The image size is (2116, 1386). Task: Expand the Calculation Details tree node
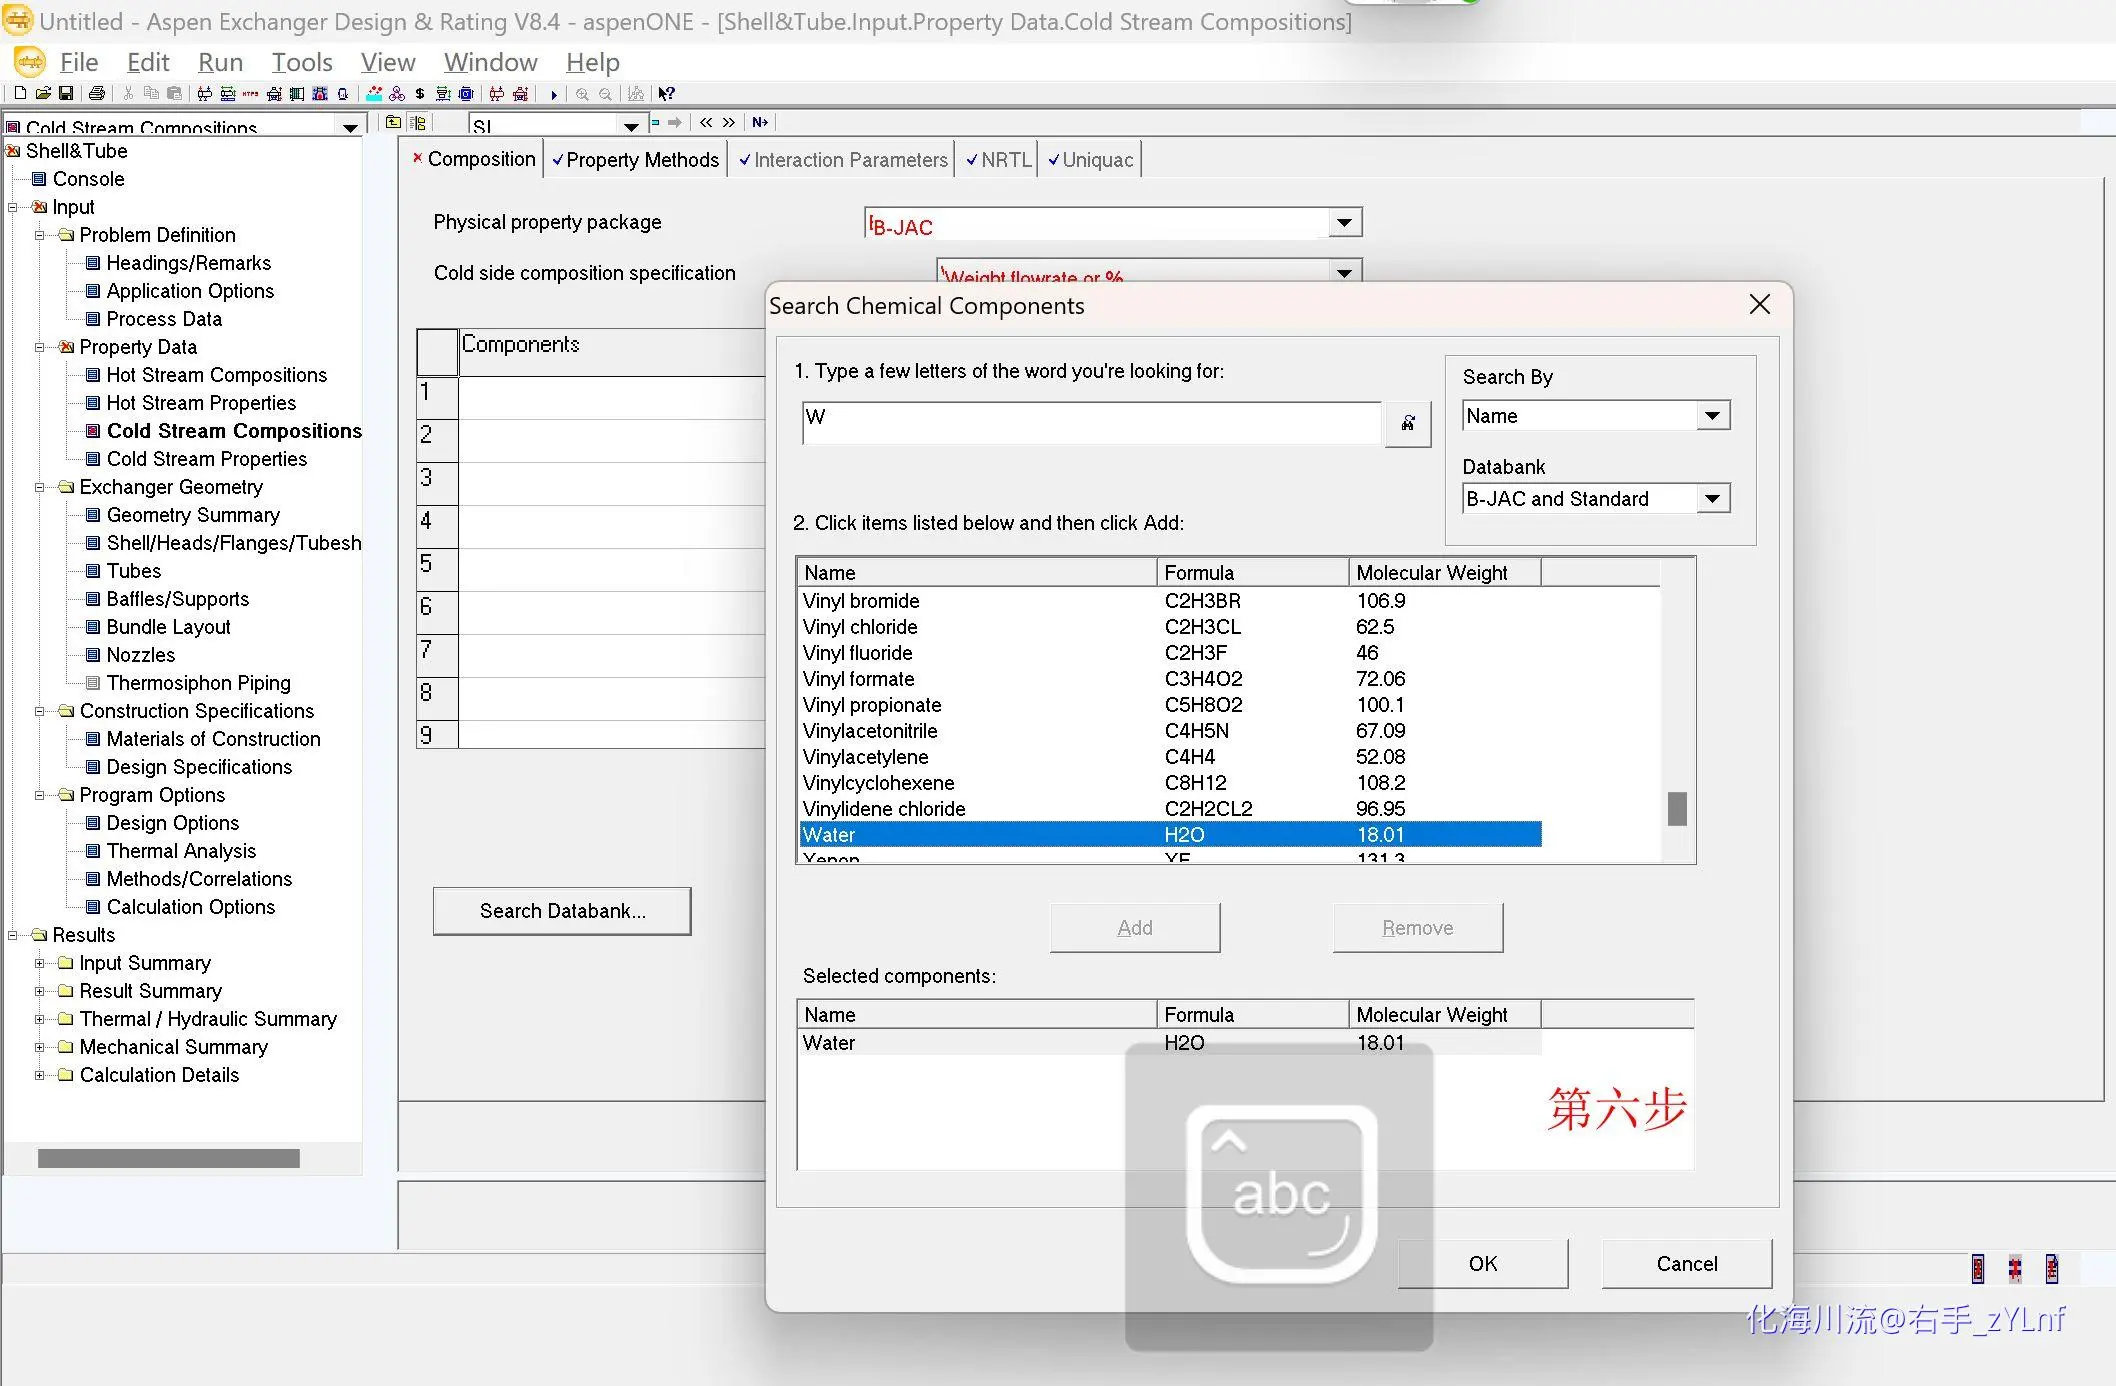tap(40, 1075)
